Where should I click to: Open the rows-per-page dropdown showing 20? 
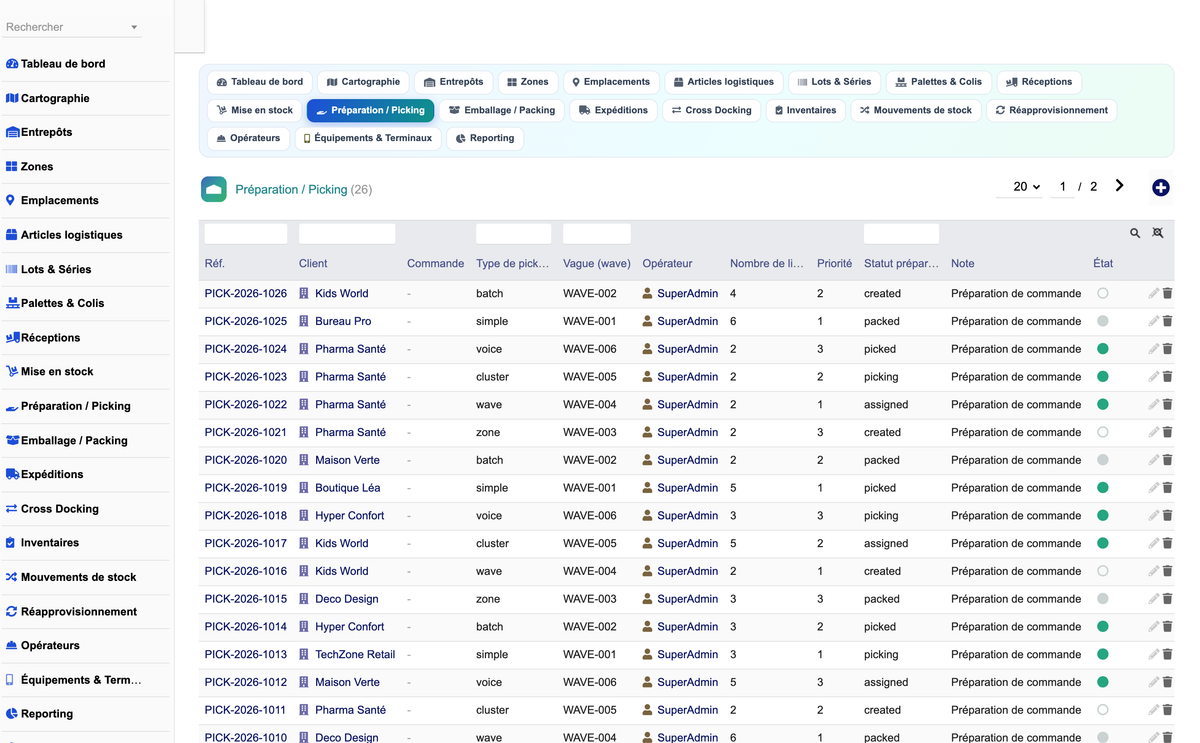tap(1020, 187)
